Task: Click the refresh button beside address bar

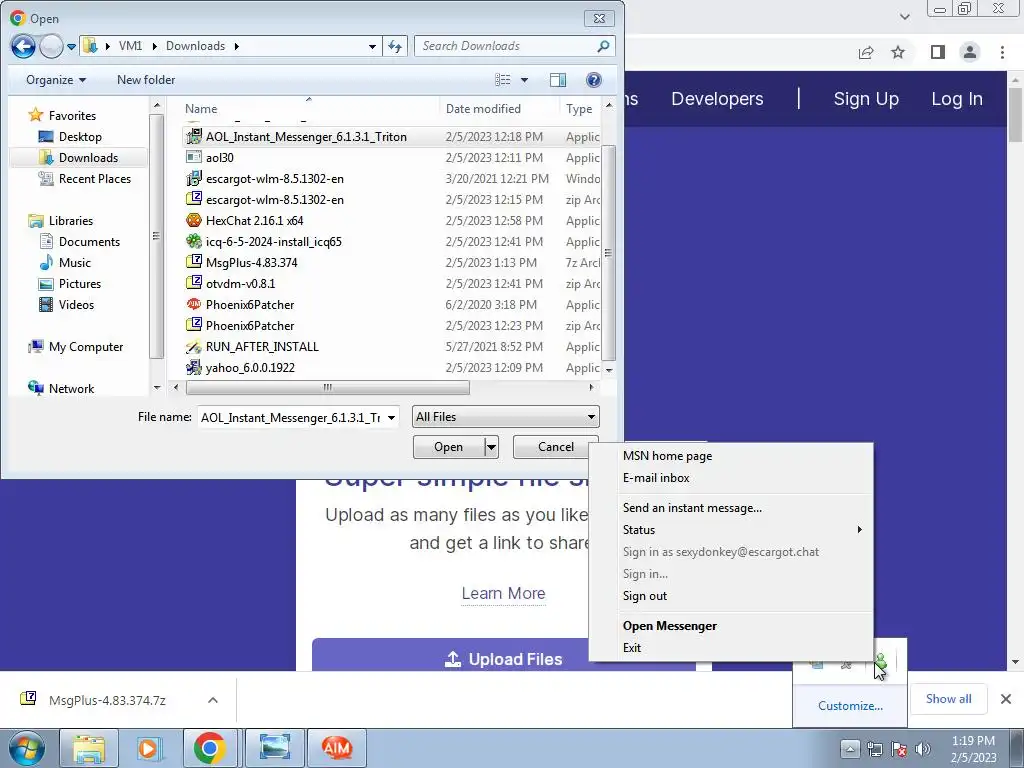Action: 395,46
